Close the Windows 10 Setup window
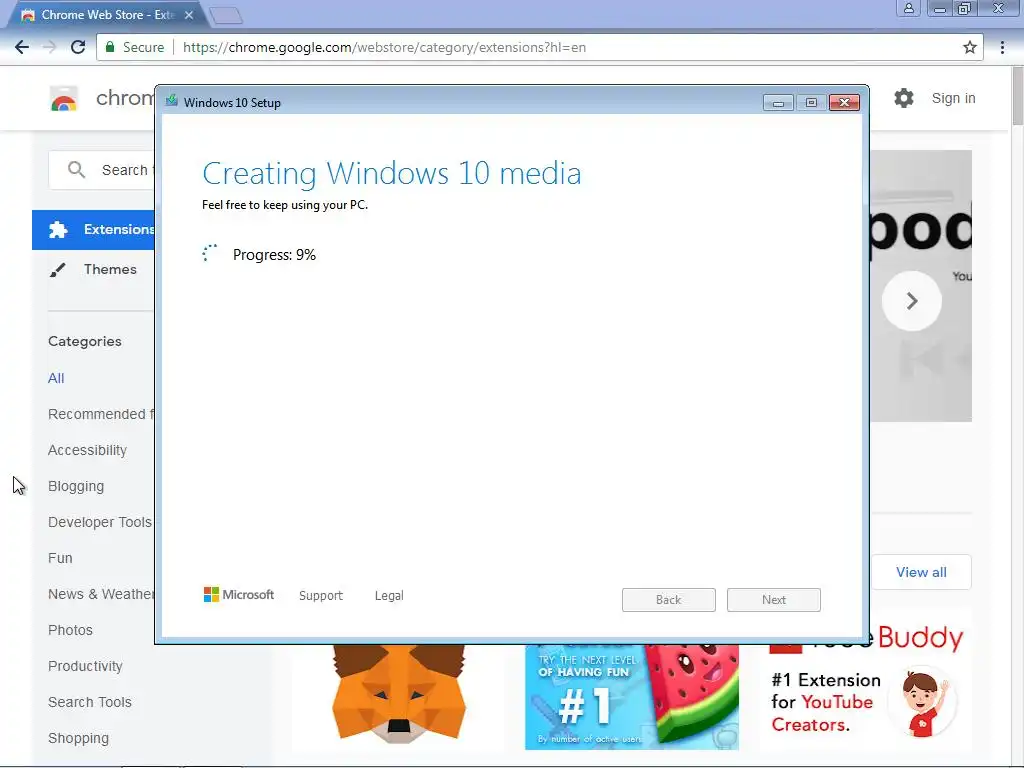1024x768 pixels. [844, 103]
